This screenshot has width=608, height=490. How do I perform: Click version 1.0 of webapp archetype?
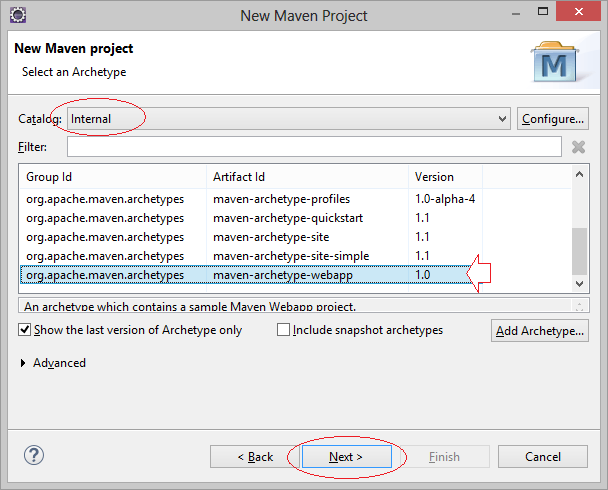click(x=423, y=275)
